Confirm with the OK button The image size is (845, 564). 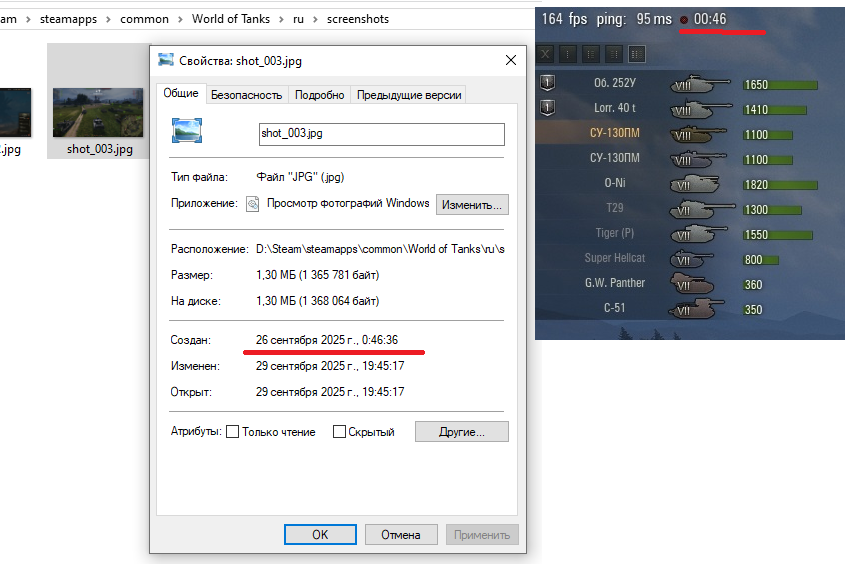(320, 534)
